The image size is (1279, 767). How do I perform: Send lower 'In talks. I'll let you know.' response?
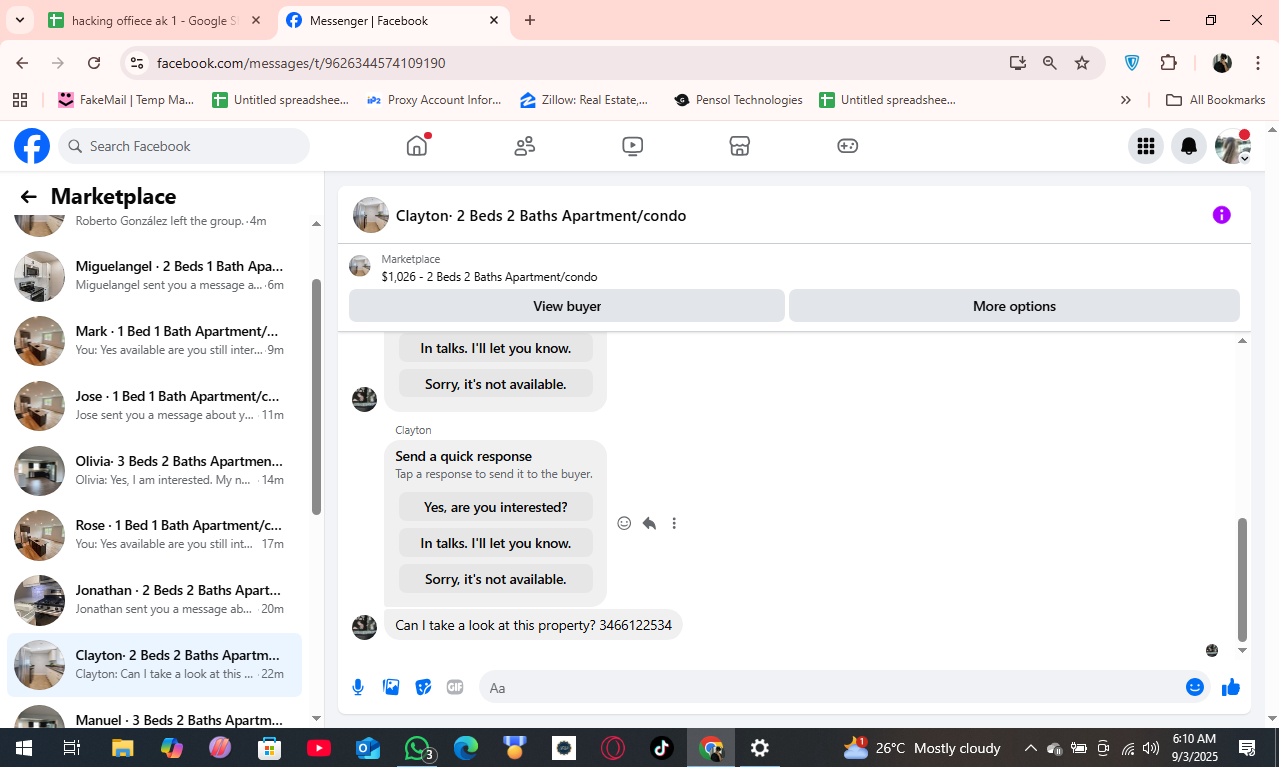coord(496,543)
